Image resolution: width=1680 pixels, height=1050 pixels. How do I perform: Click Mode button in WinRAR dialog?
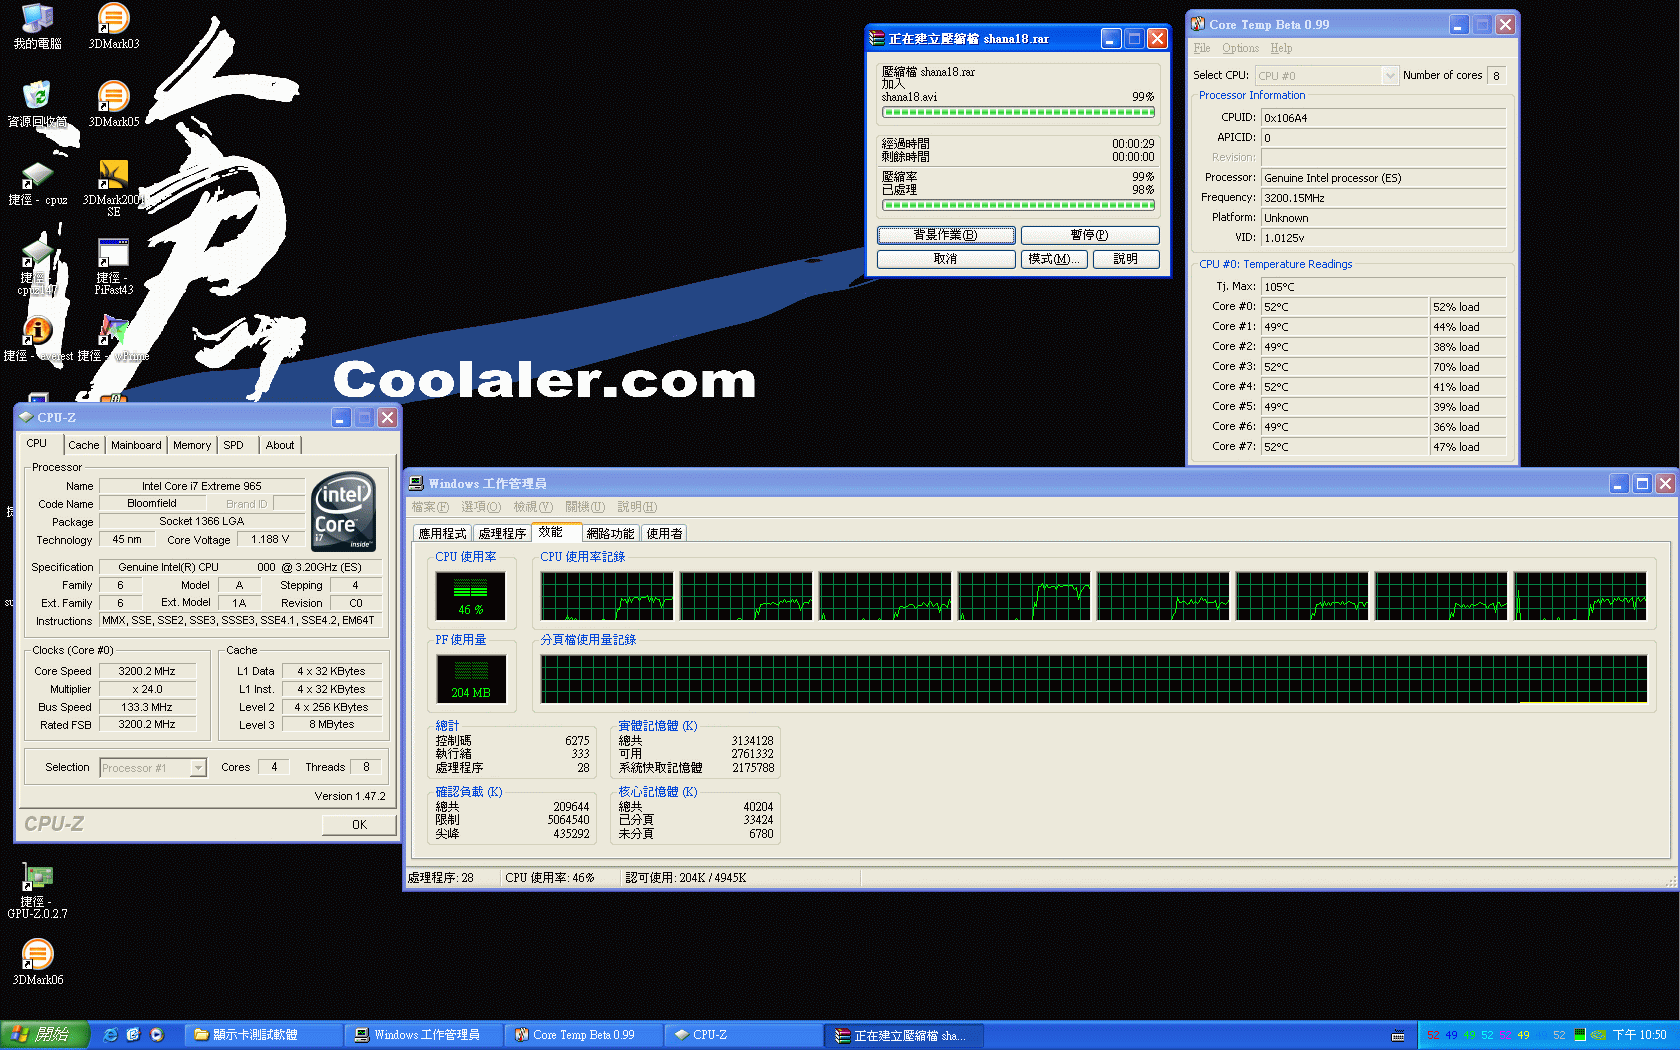coord(1054,259)
